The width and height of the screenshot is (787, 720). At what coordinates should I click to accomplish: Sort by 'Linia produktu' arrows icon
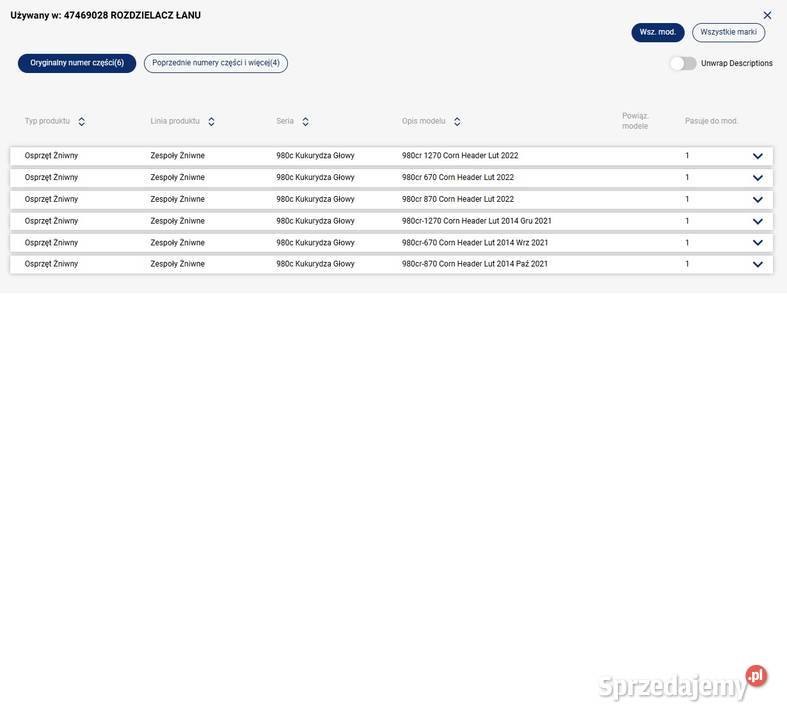211,121
